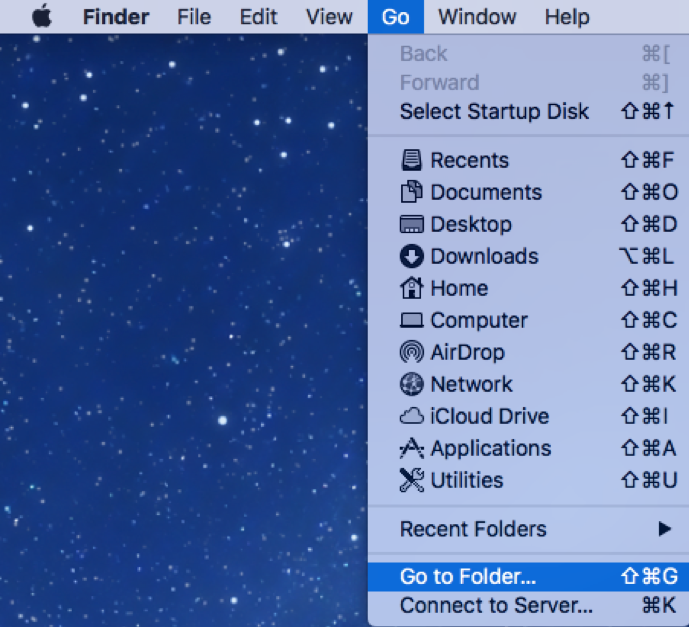Click the Utilities tools icon
Viewport: 689px width, 627px height.
411,480
